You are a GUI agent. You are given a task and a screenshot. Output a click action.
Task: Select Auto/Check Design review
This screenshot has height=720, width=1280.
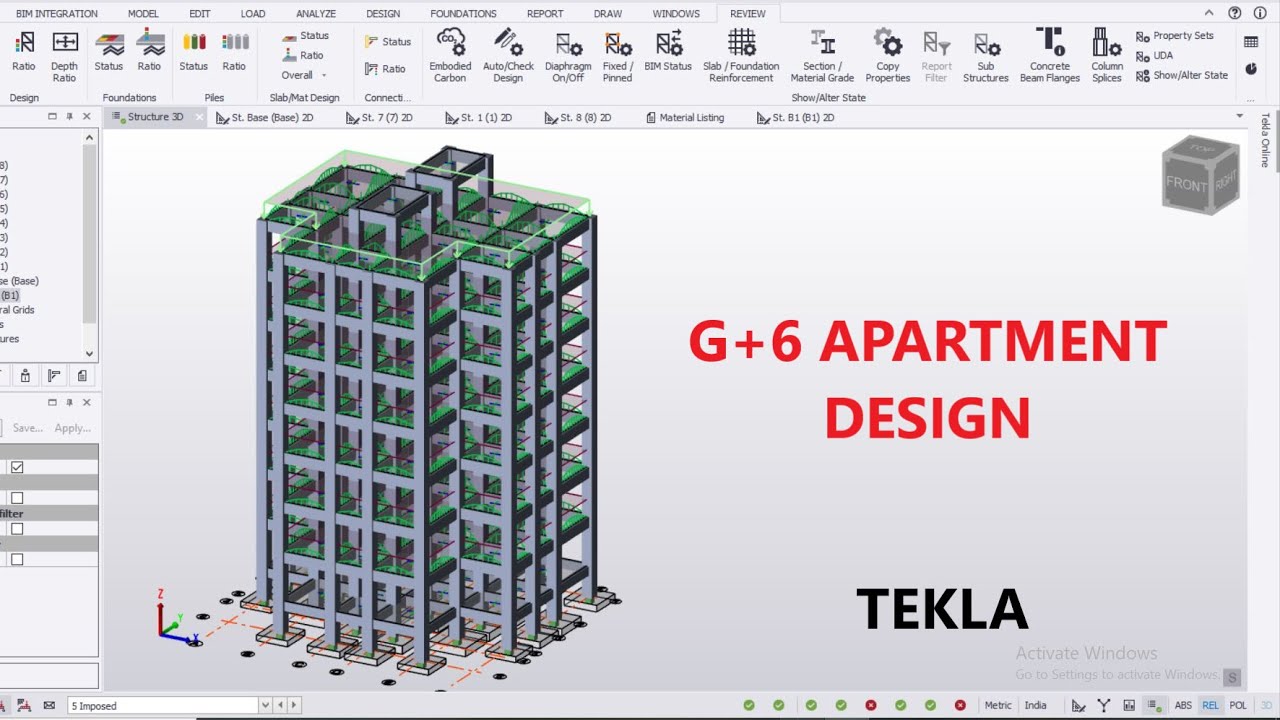[508, 56]
